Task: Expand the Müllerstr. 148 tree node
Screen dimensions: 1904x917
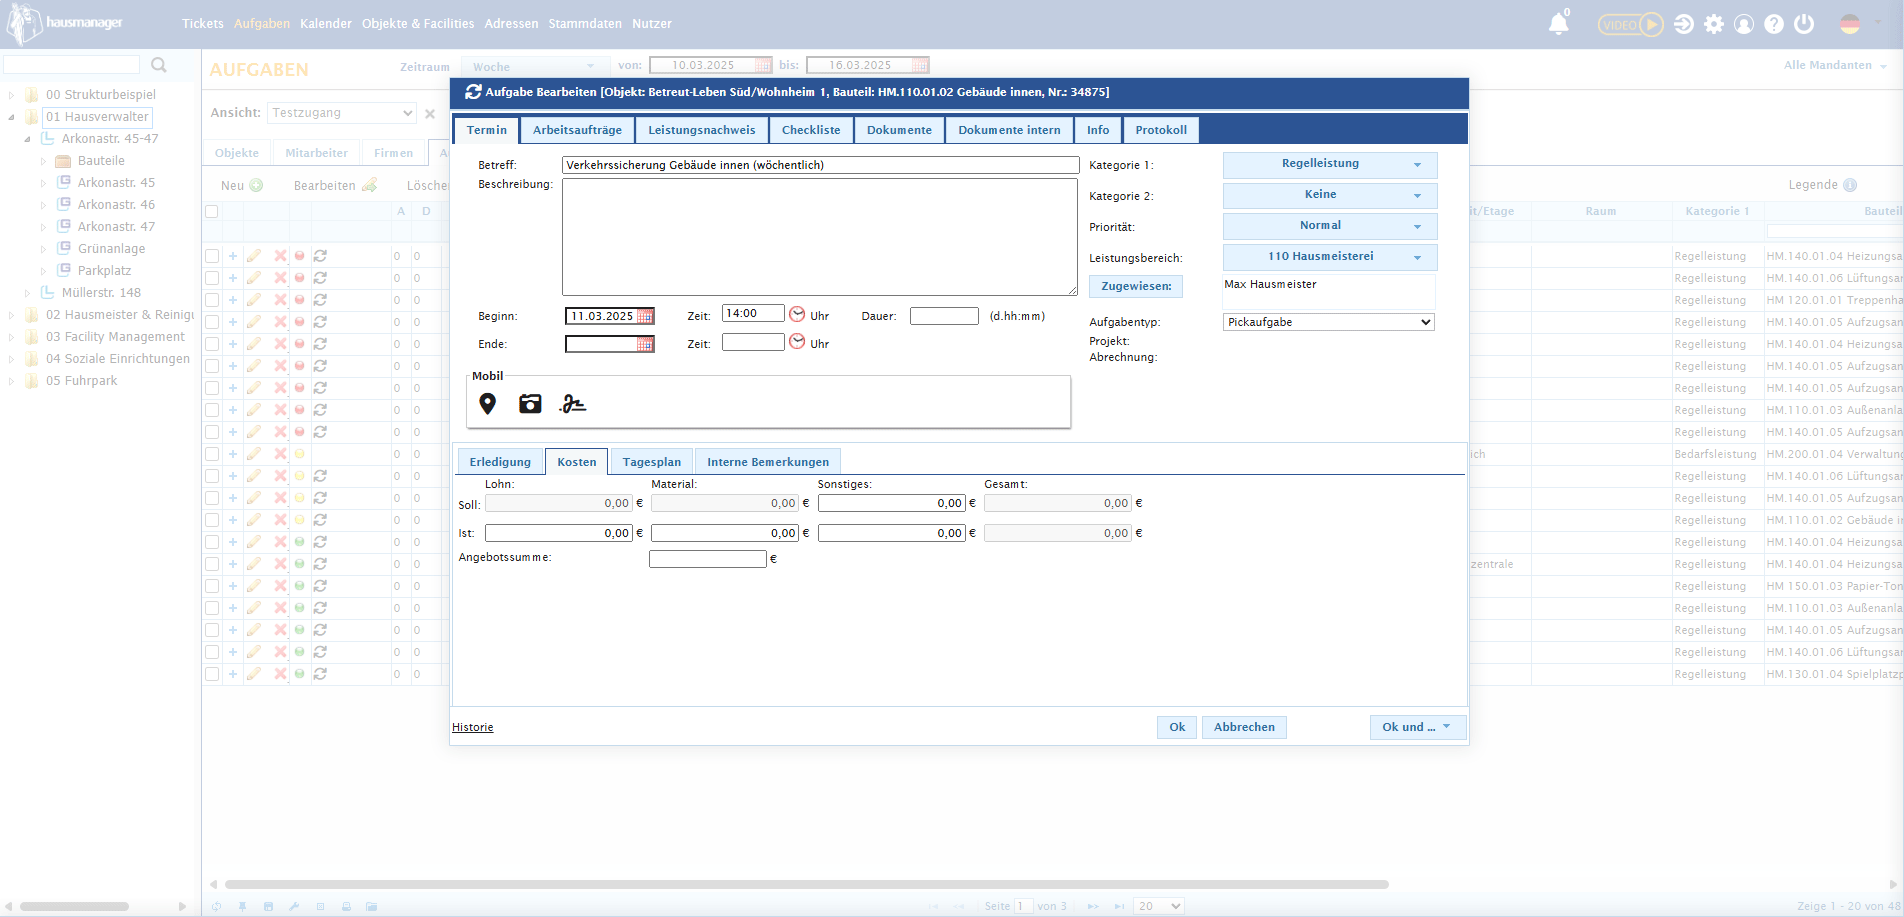Action: click(x=28, y=293)
